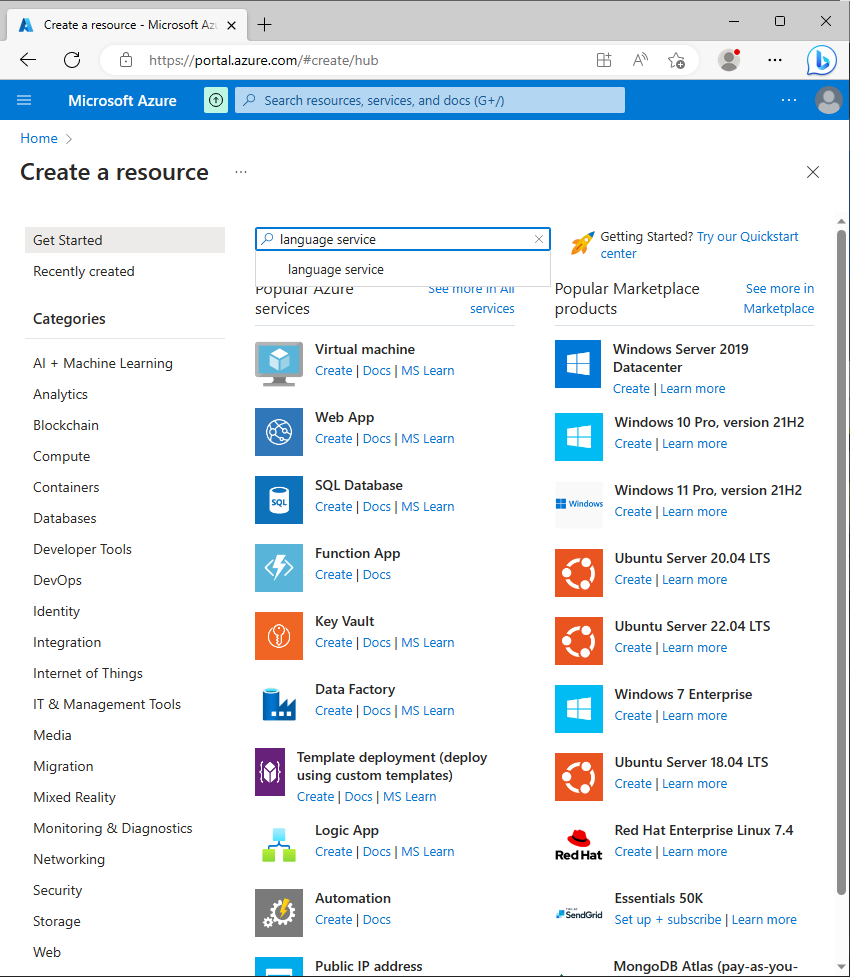Click the Red Hat logo icon
Viewport: 850px width, 977px height.
pyautogui.click(x=579, y=845)
